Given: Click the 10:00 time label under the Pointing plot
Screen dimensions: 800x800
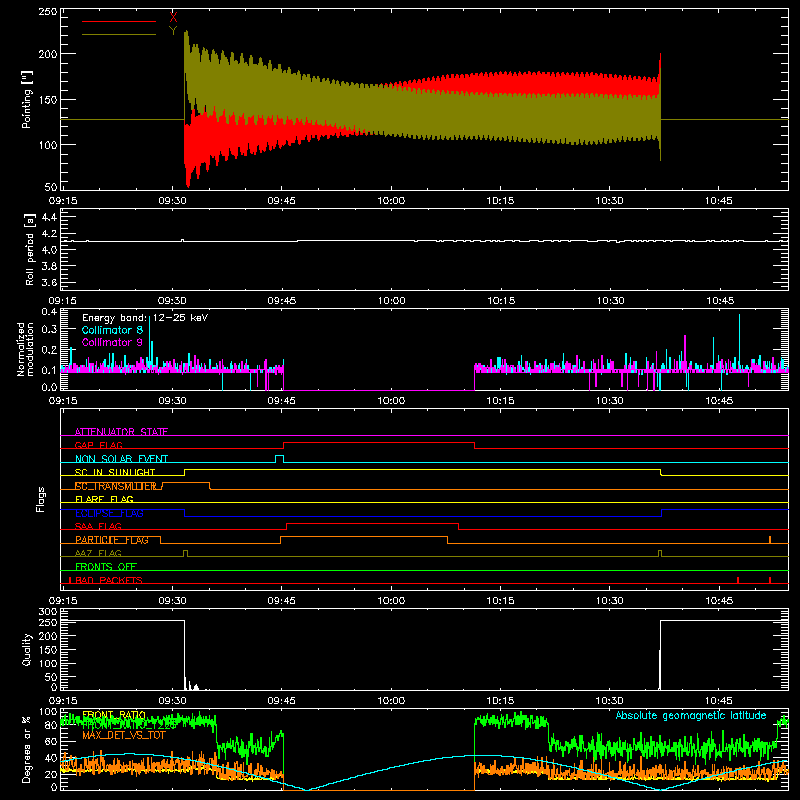Looking at the screenshot, I should [x=391, y=201].
